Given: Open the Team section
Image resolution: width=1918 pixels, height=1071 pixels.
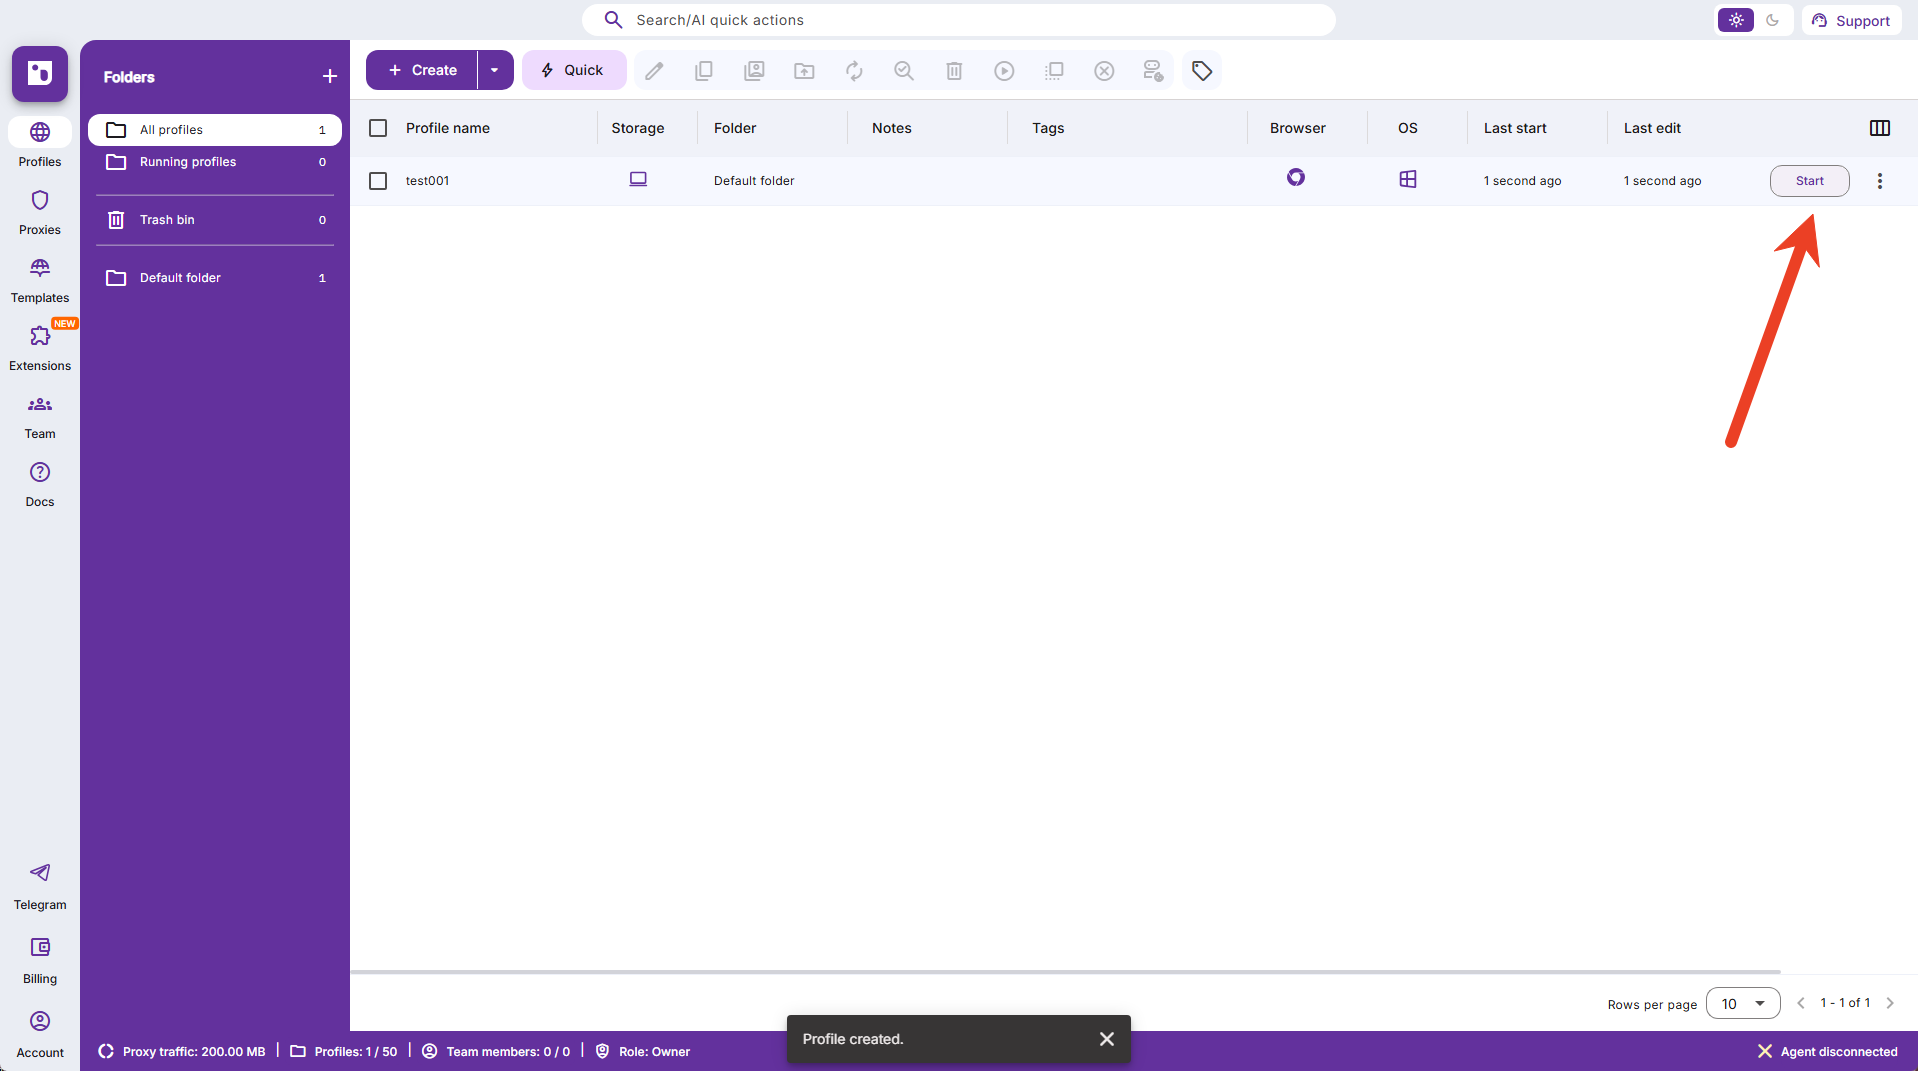Looking at the screenshot, I should (40, 416).
